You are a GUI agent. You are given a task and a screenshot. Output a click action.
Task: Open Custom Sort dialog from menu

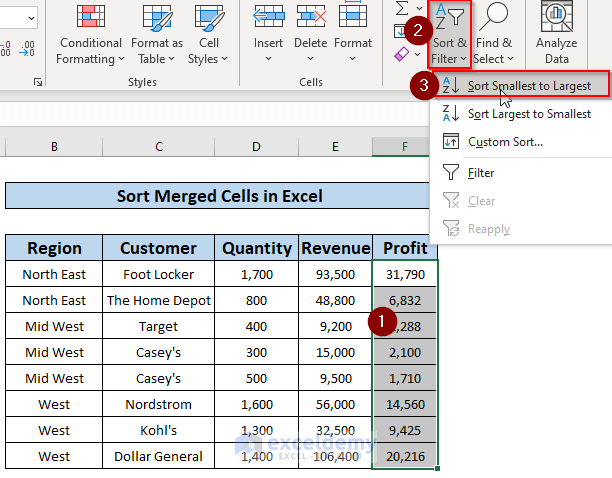click(505, 142)
